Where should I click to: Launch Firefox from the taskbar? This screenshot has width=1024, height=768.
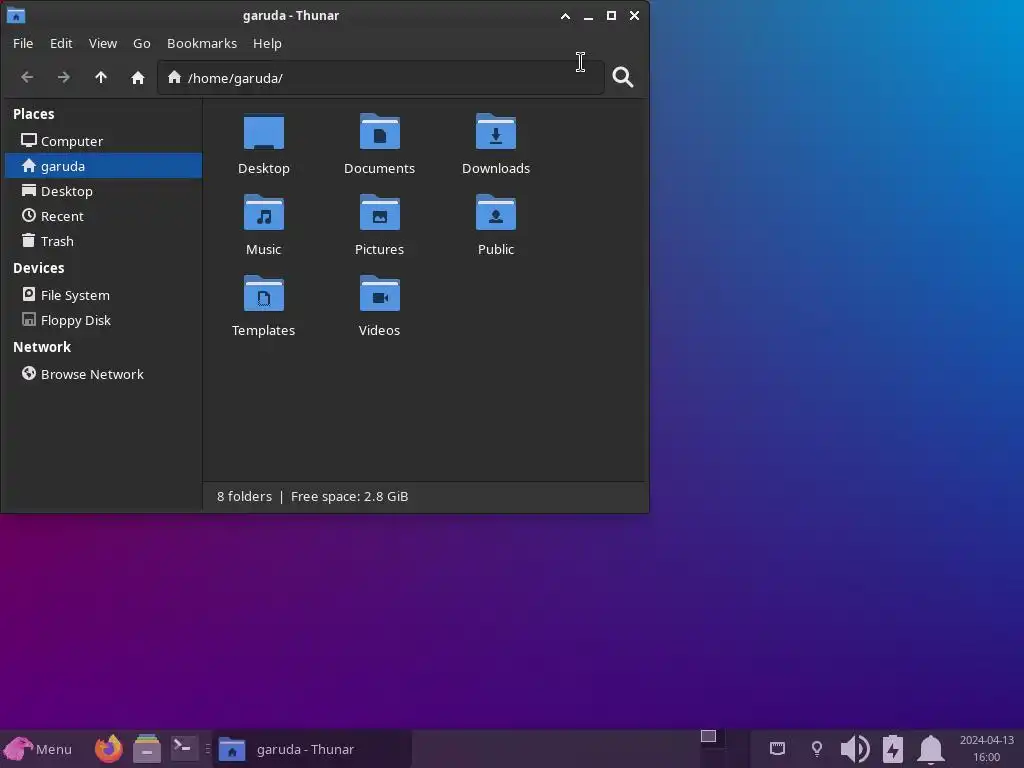(x=108, y=749)
